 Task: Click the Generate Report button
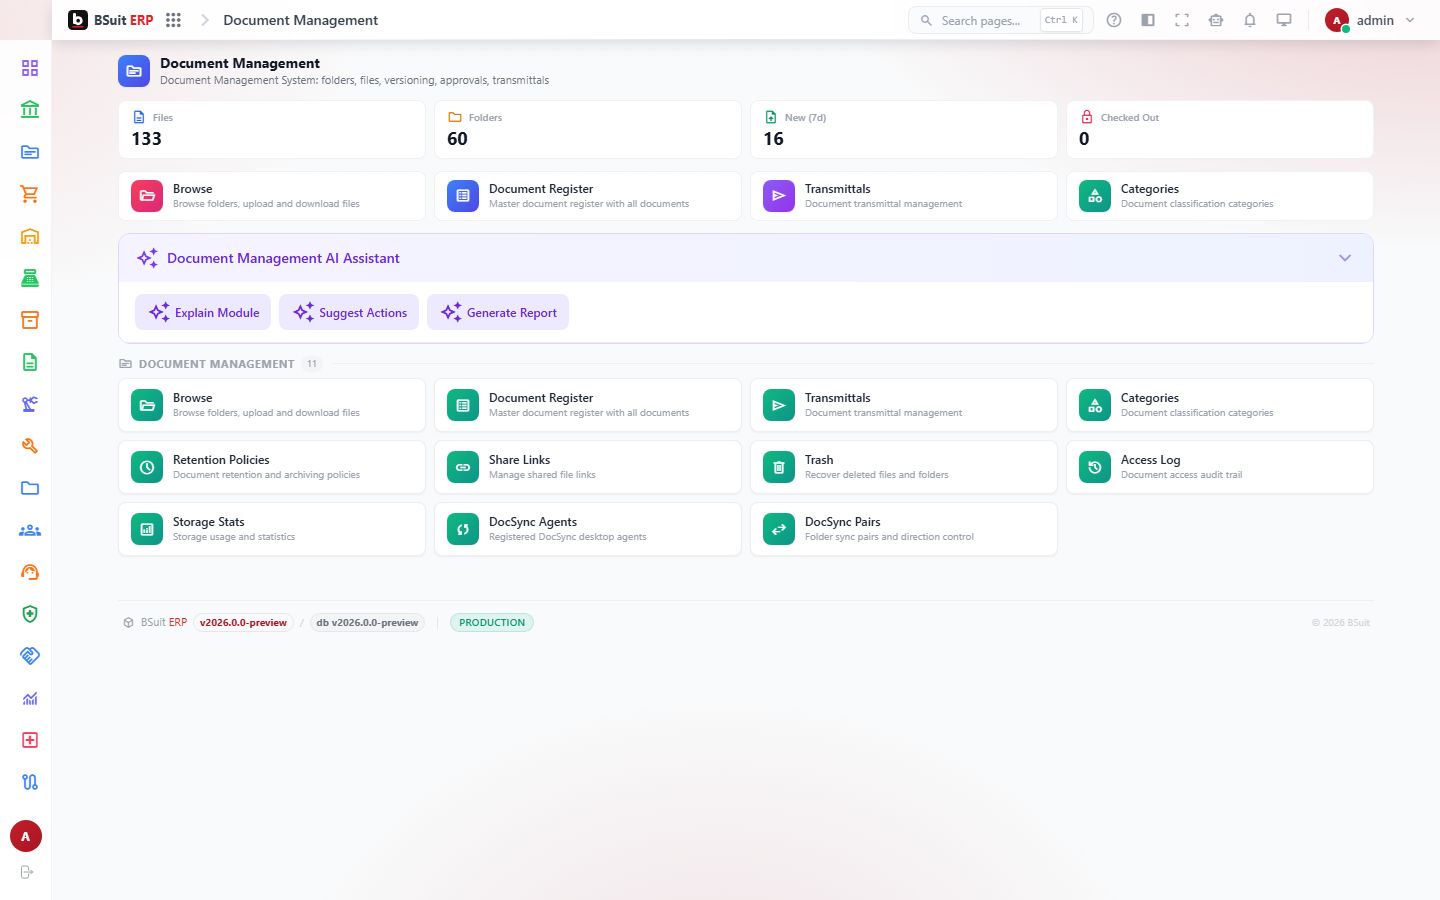coord(498,312)
